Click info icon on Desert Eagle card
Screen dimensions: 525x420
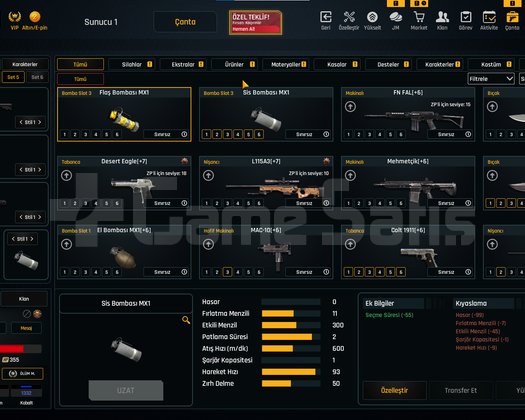point(184,203)
